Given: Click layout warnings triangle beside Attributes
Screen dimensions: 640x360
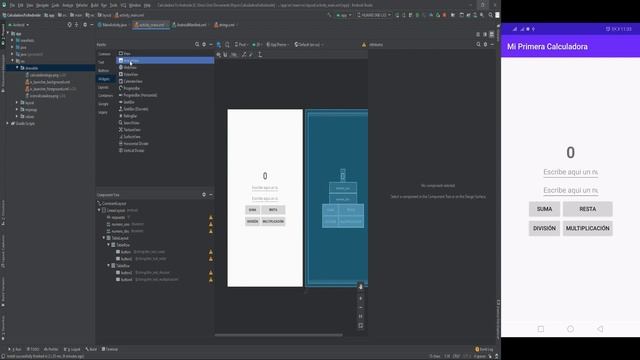Looking at the screenshot, I should point(364,44).
